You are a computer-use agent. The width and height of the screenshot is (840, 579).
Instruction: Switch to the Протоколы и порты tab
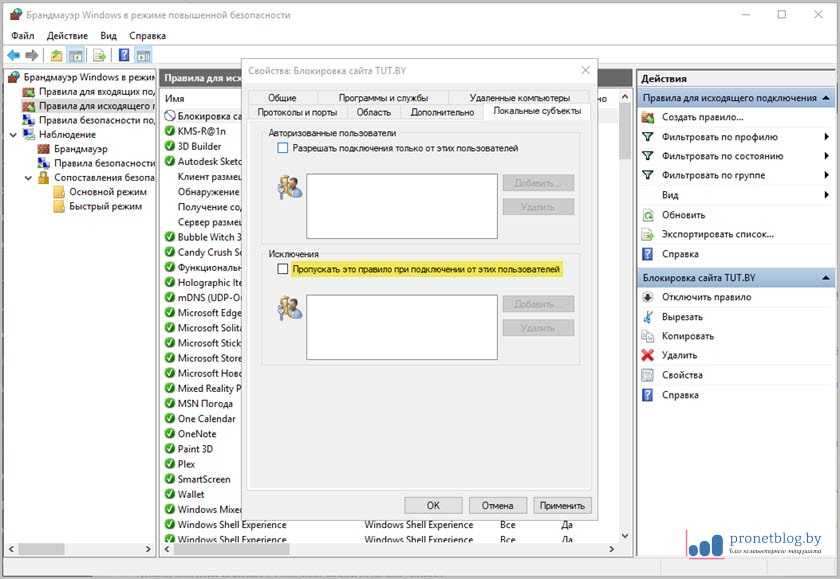tap(297, 112)
